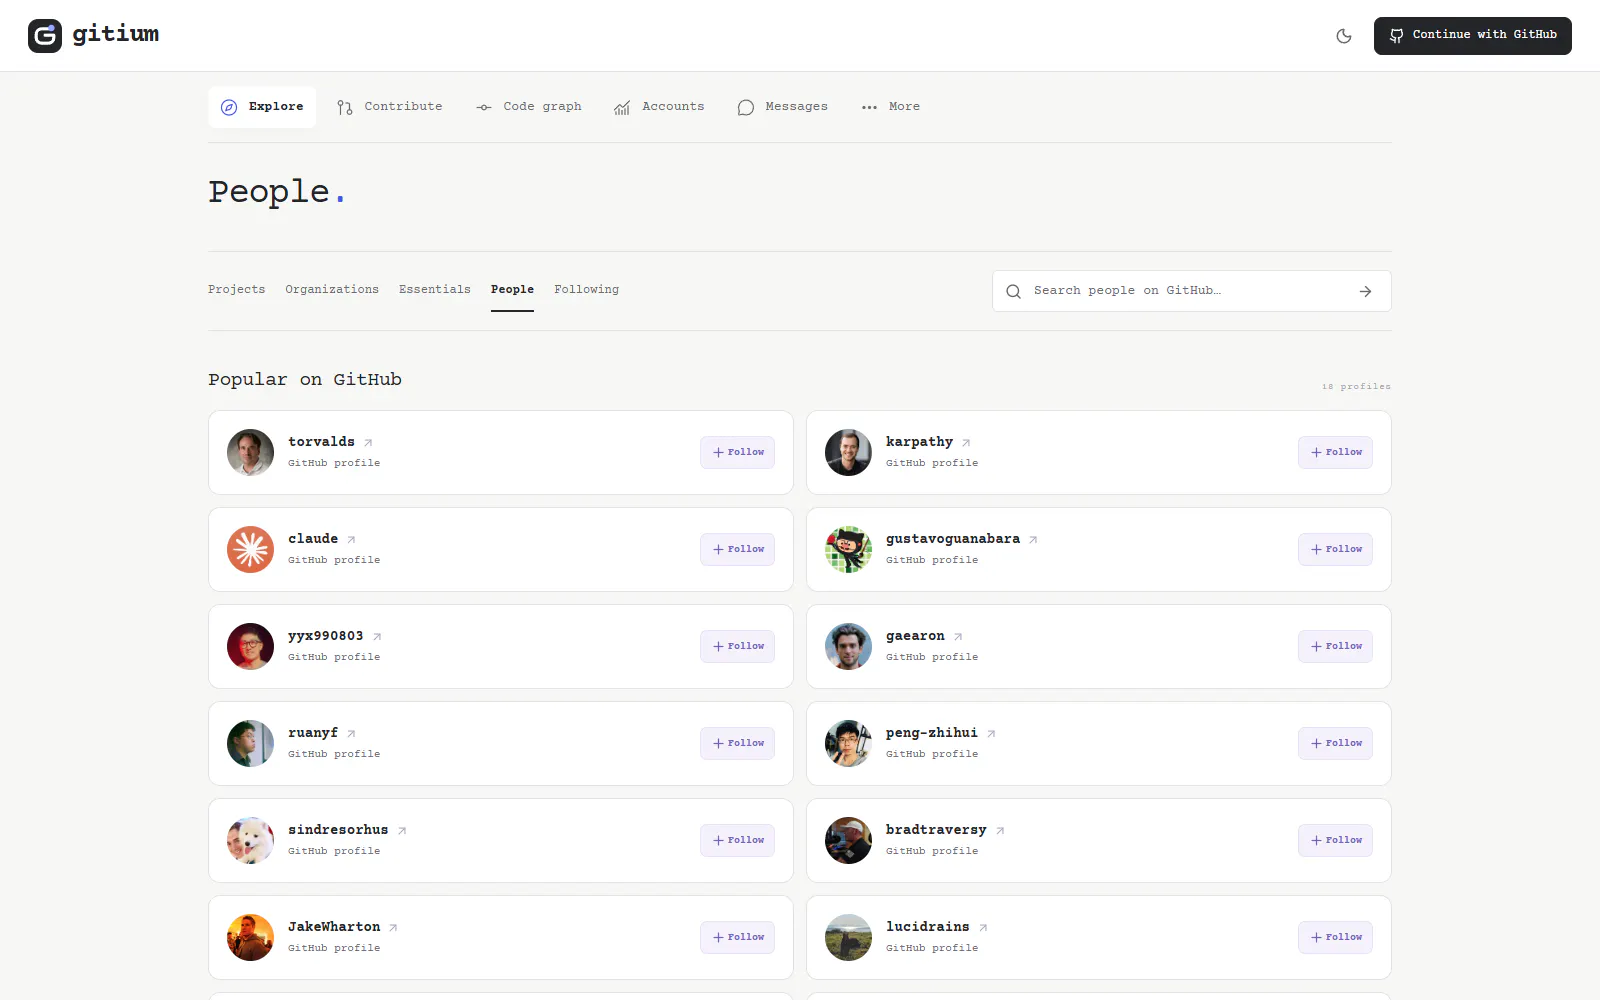Follow peng-zhihui
The image size is (1600, 1000).
pos(1336,744)
